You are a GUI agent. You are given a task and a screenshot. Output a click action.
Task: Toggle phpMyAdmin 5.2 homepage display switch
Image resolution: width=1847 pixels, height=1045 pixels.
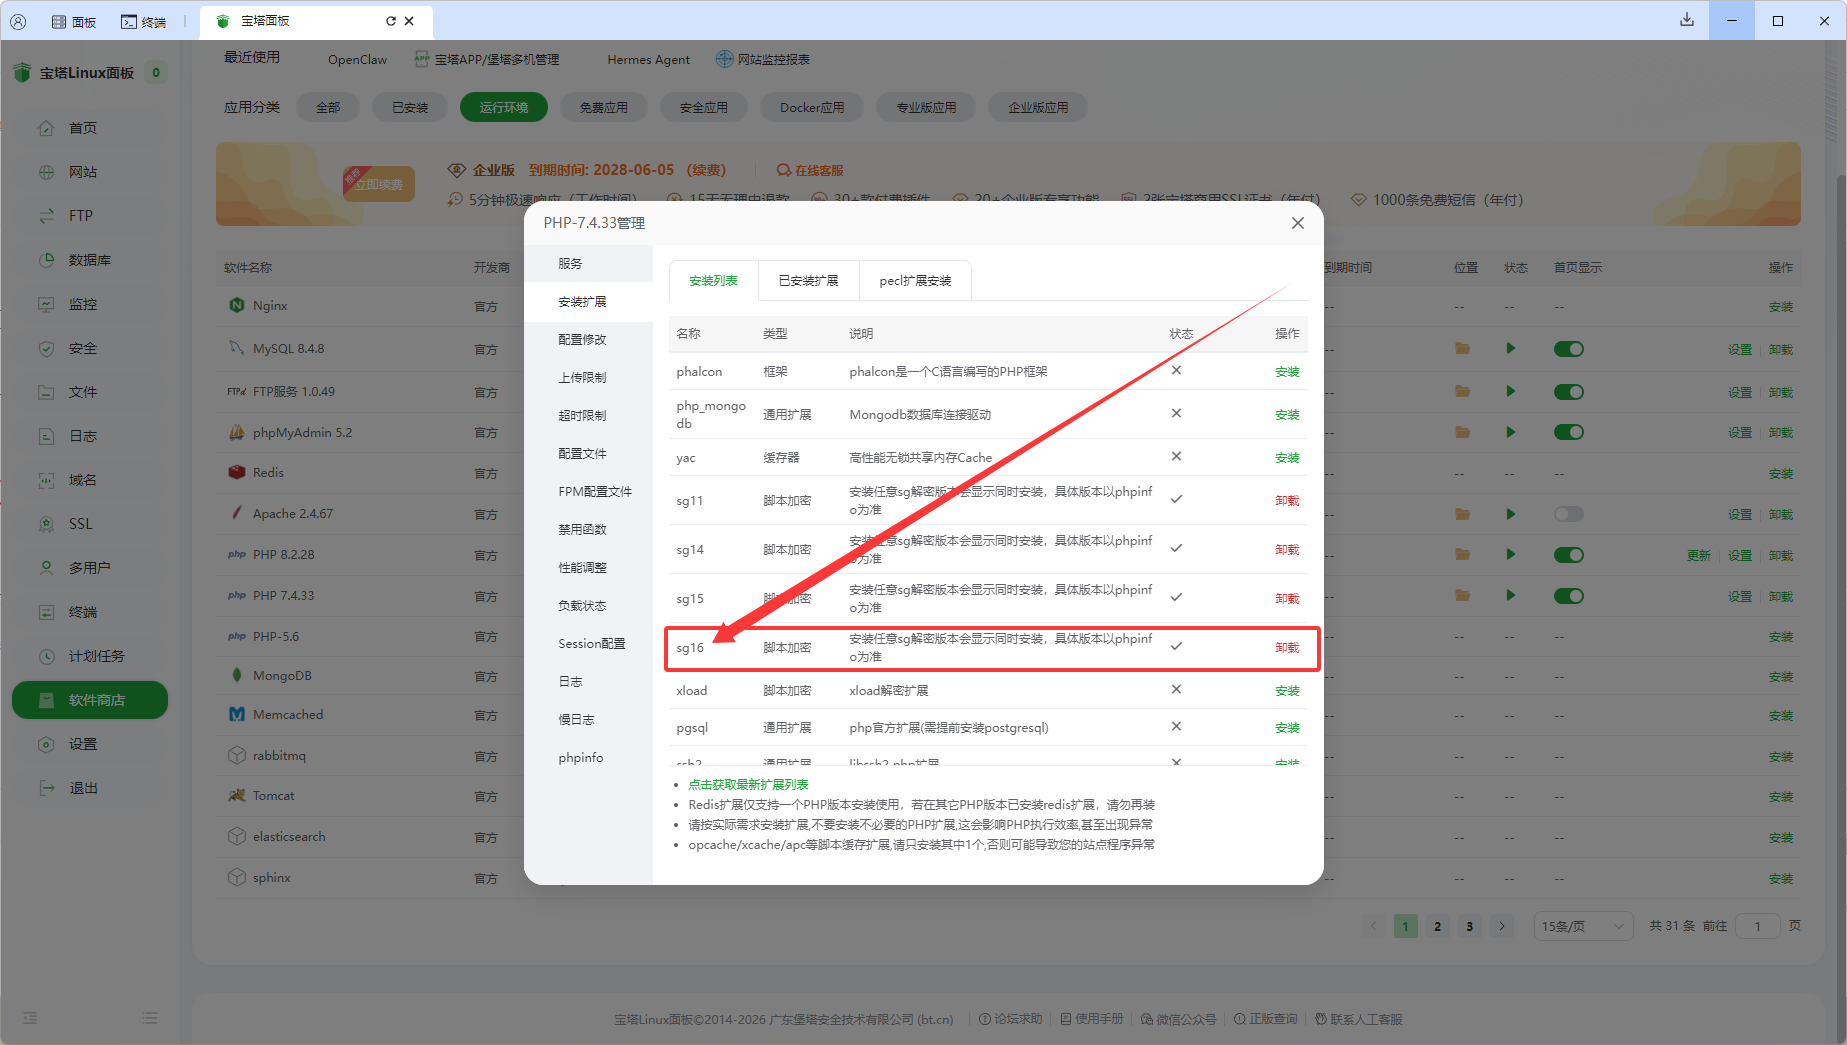1568,432
